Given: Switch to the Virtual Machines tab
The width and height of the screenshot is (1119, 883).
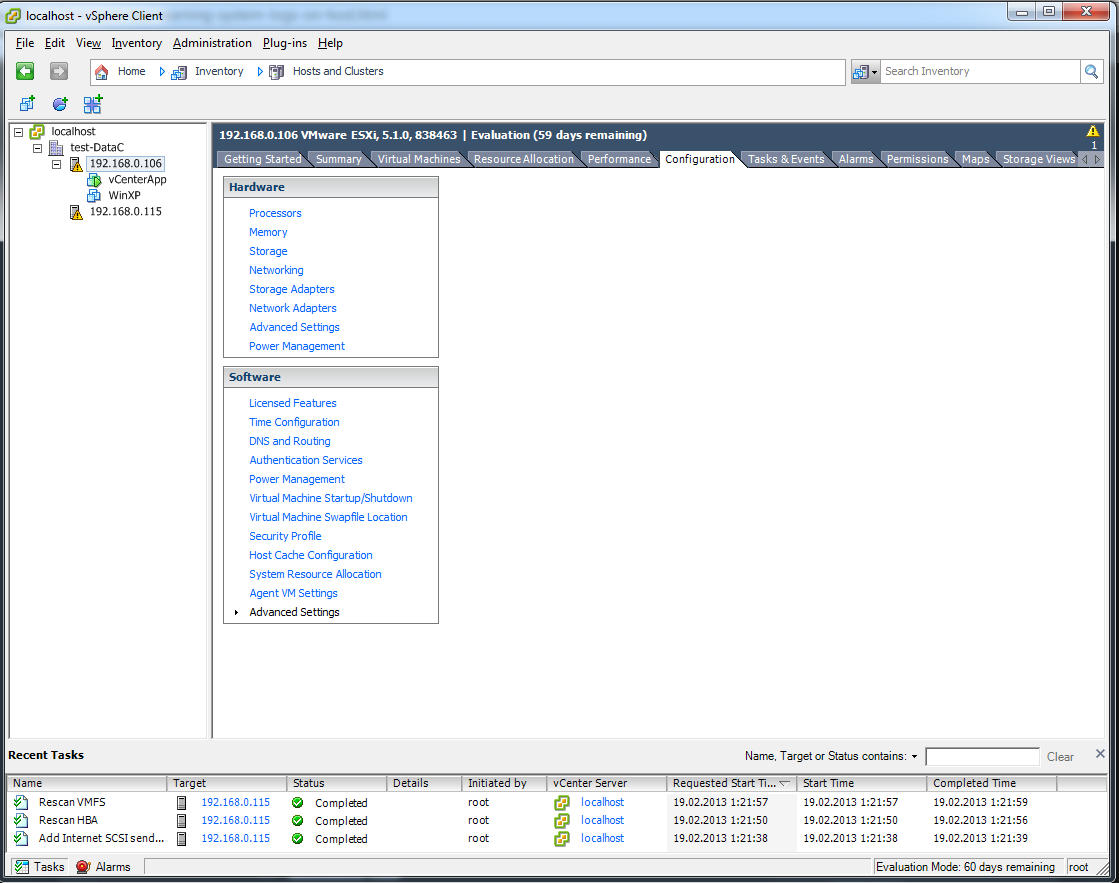Looking at the screenshot, I should point(419,159).
